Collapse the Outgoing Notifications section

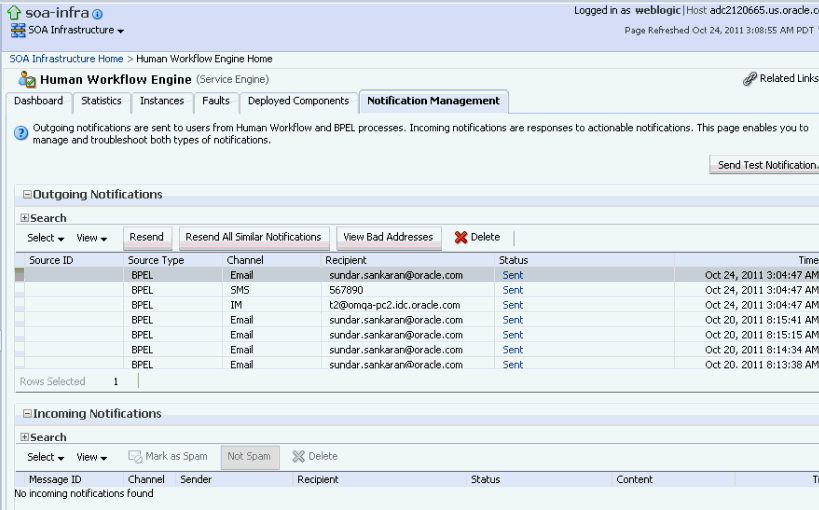(27, 194)
